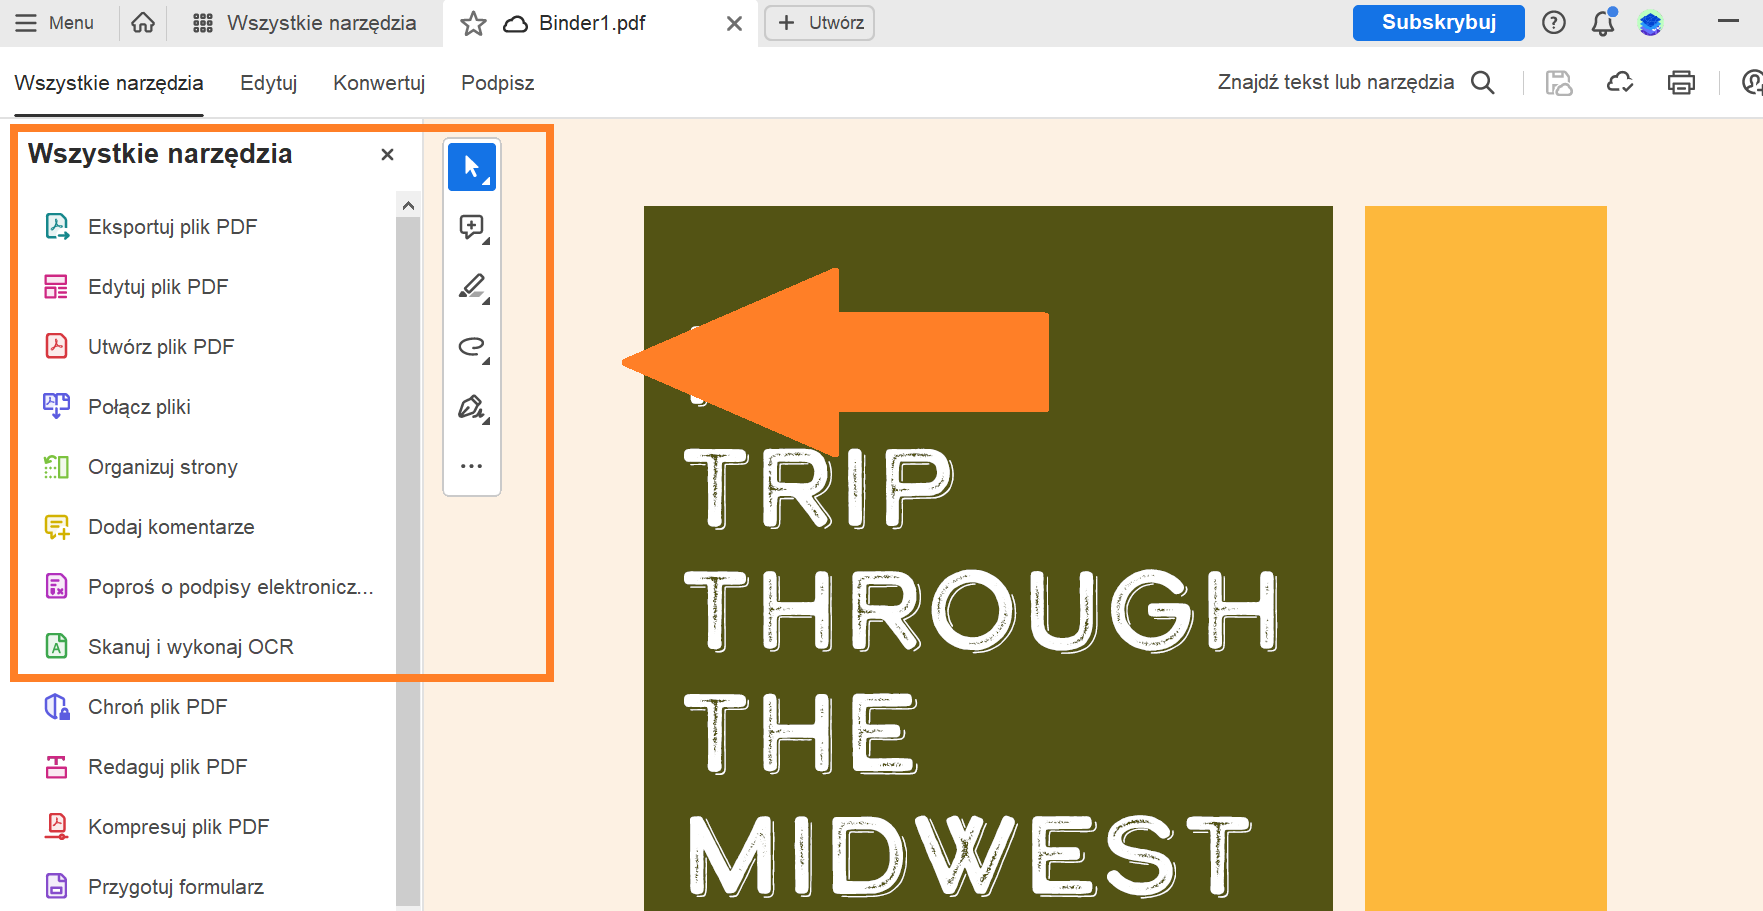Click the Utwórz button
Image resolution: width=1763 pixels, height=911 pixels.
coord(820,23)
